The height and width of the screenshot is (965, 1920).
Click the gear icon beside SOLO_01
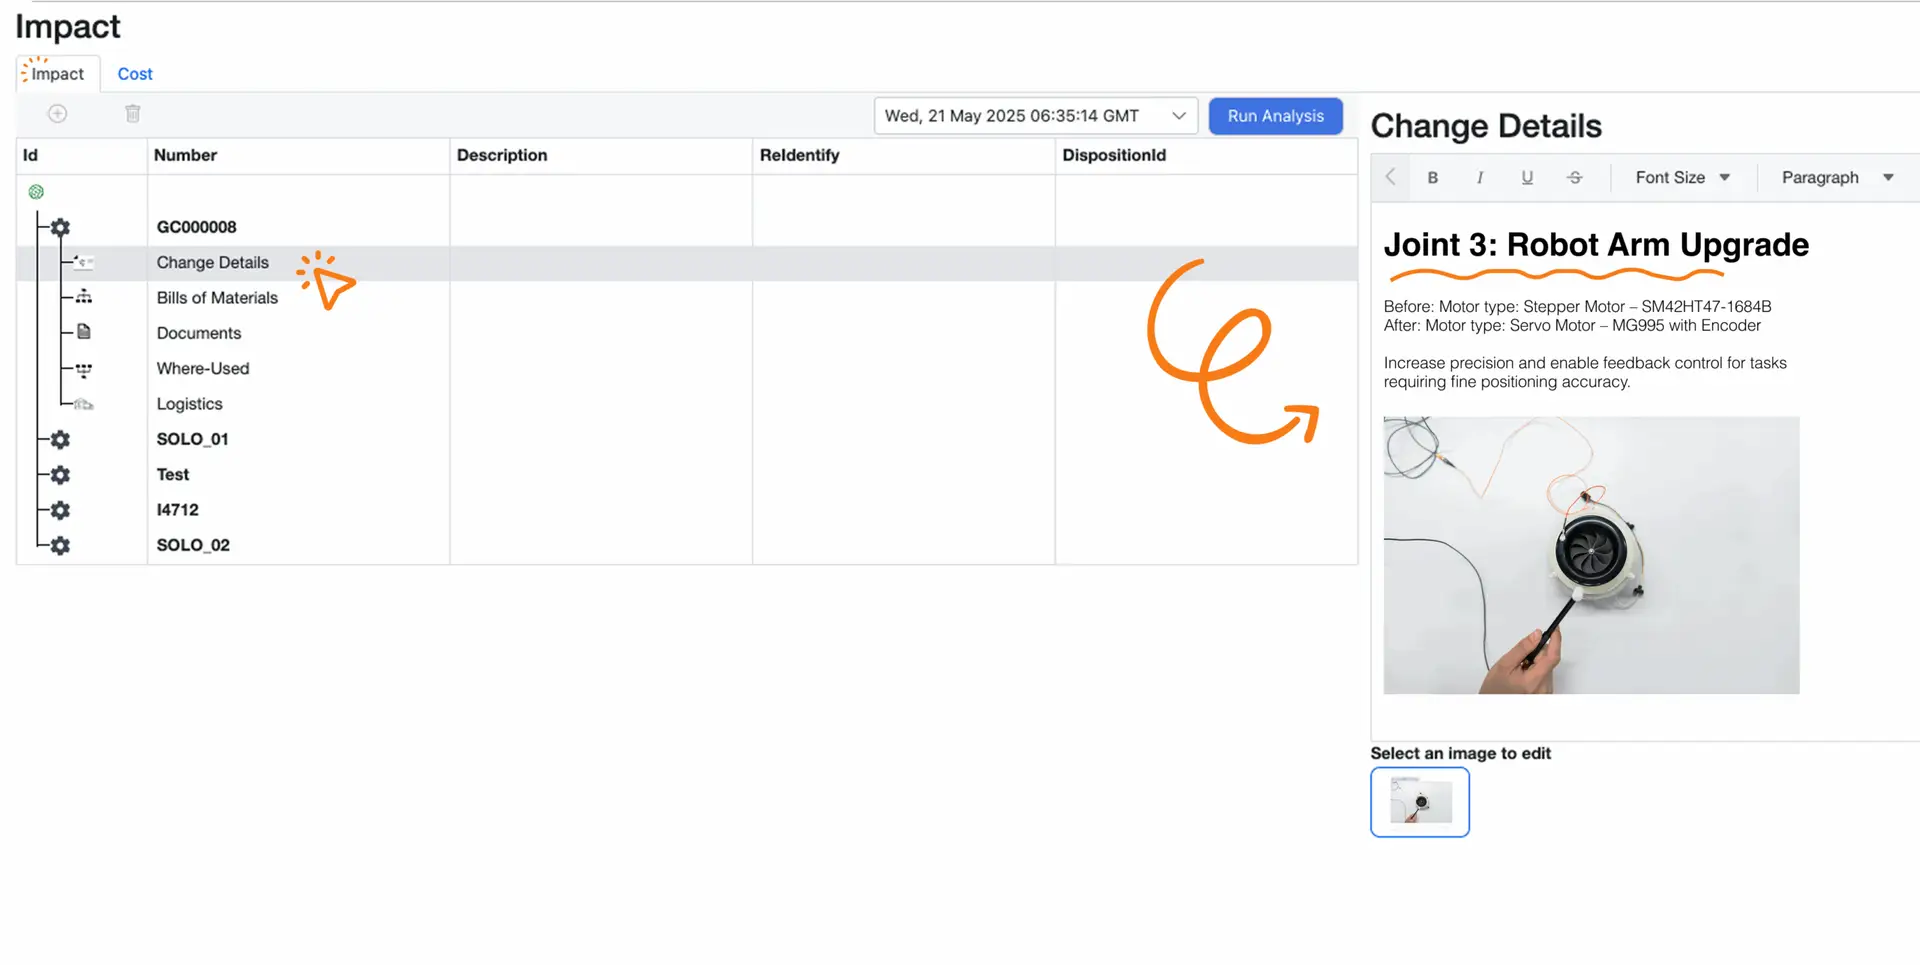61,440
